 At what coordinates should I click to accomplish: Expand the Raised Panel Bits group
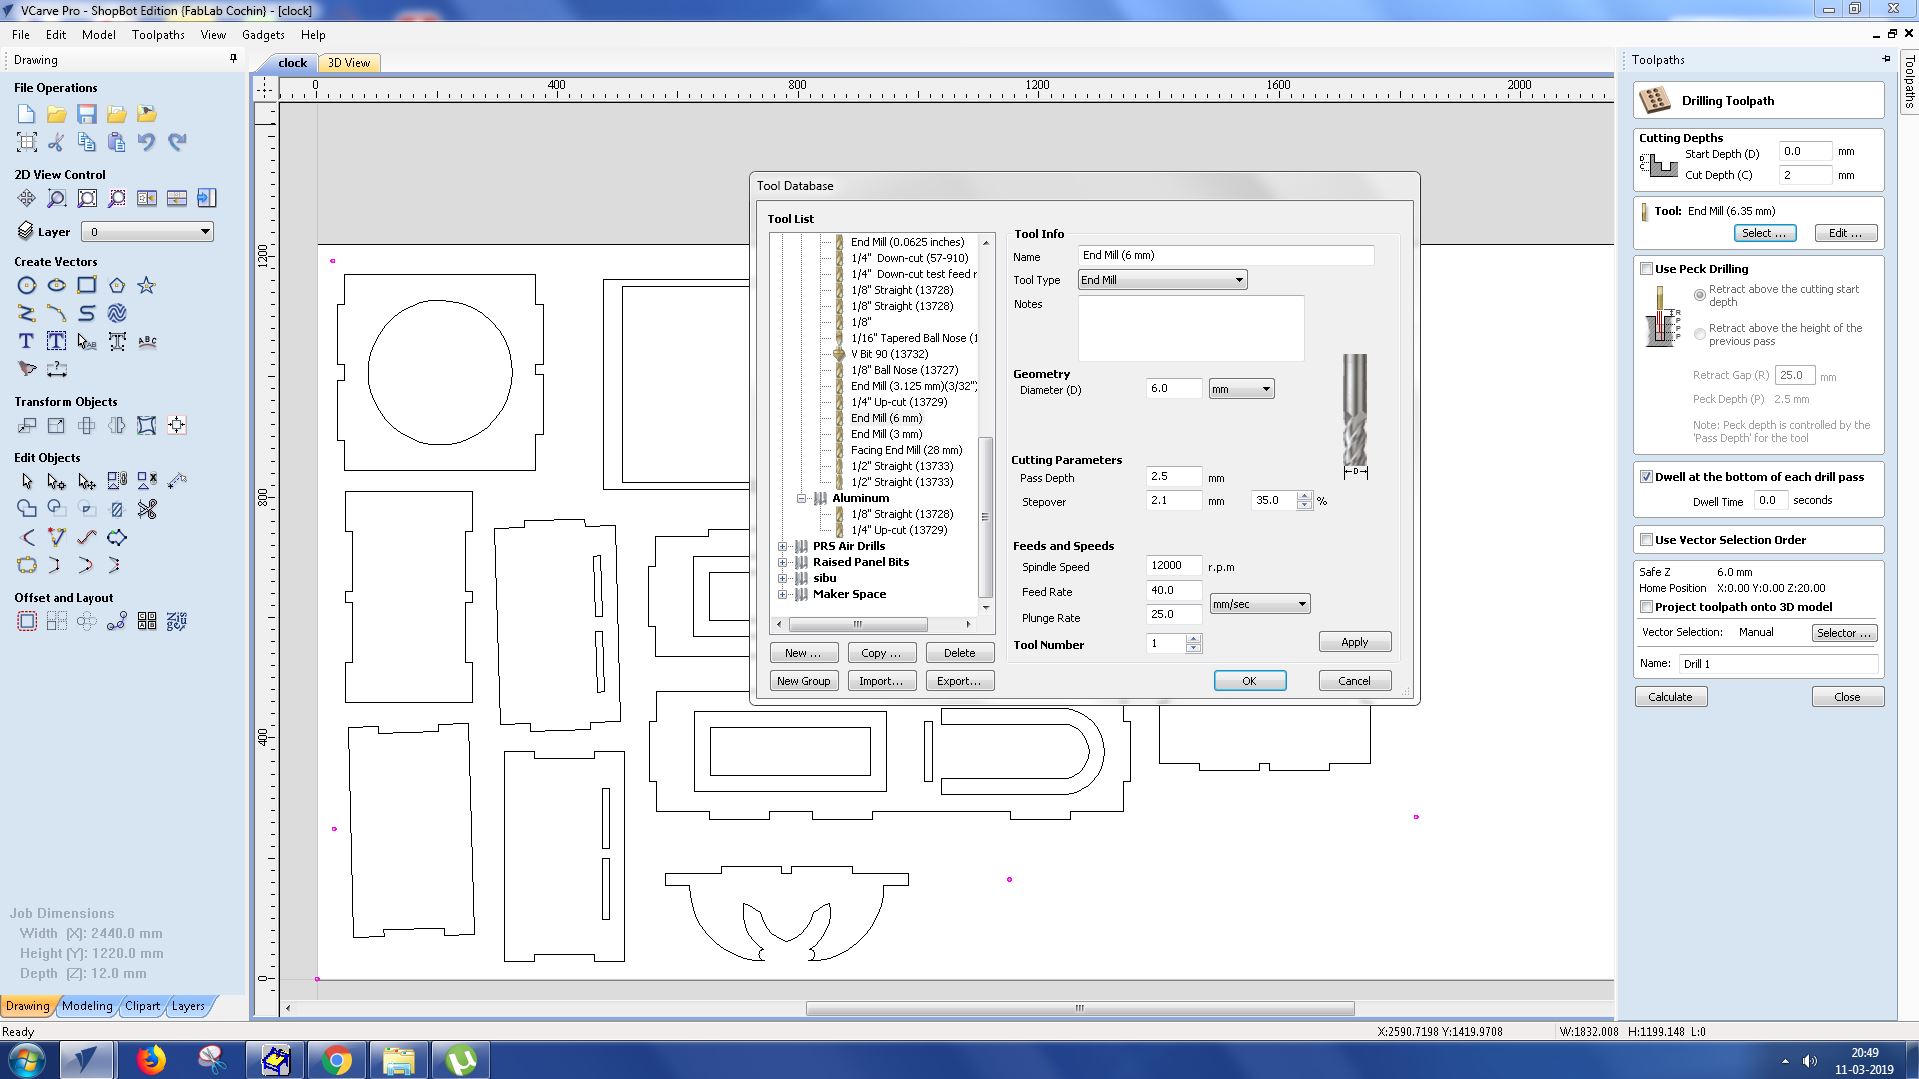click(783, 562)
